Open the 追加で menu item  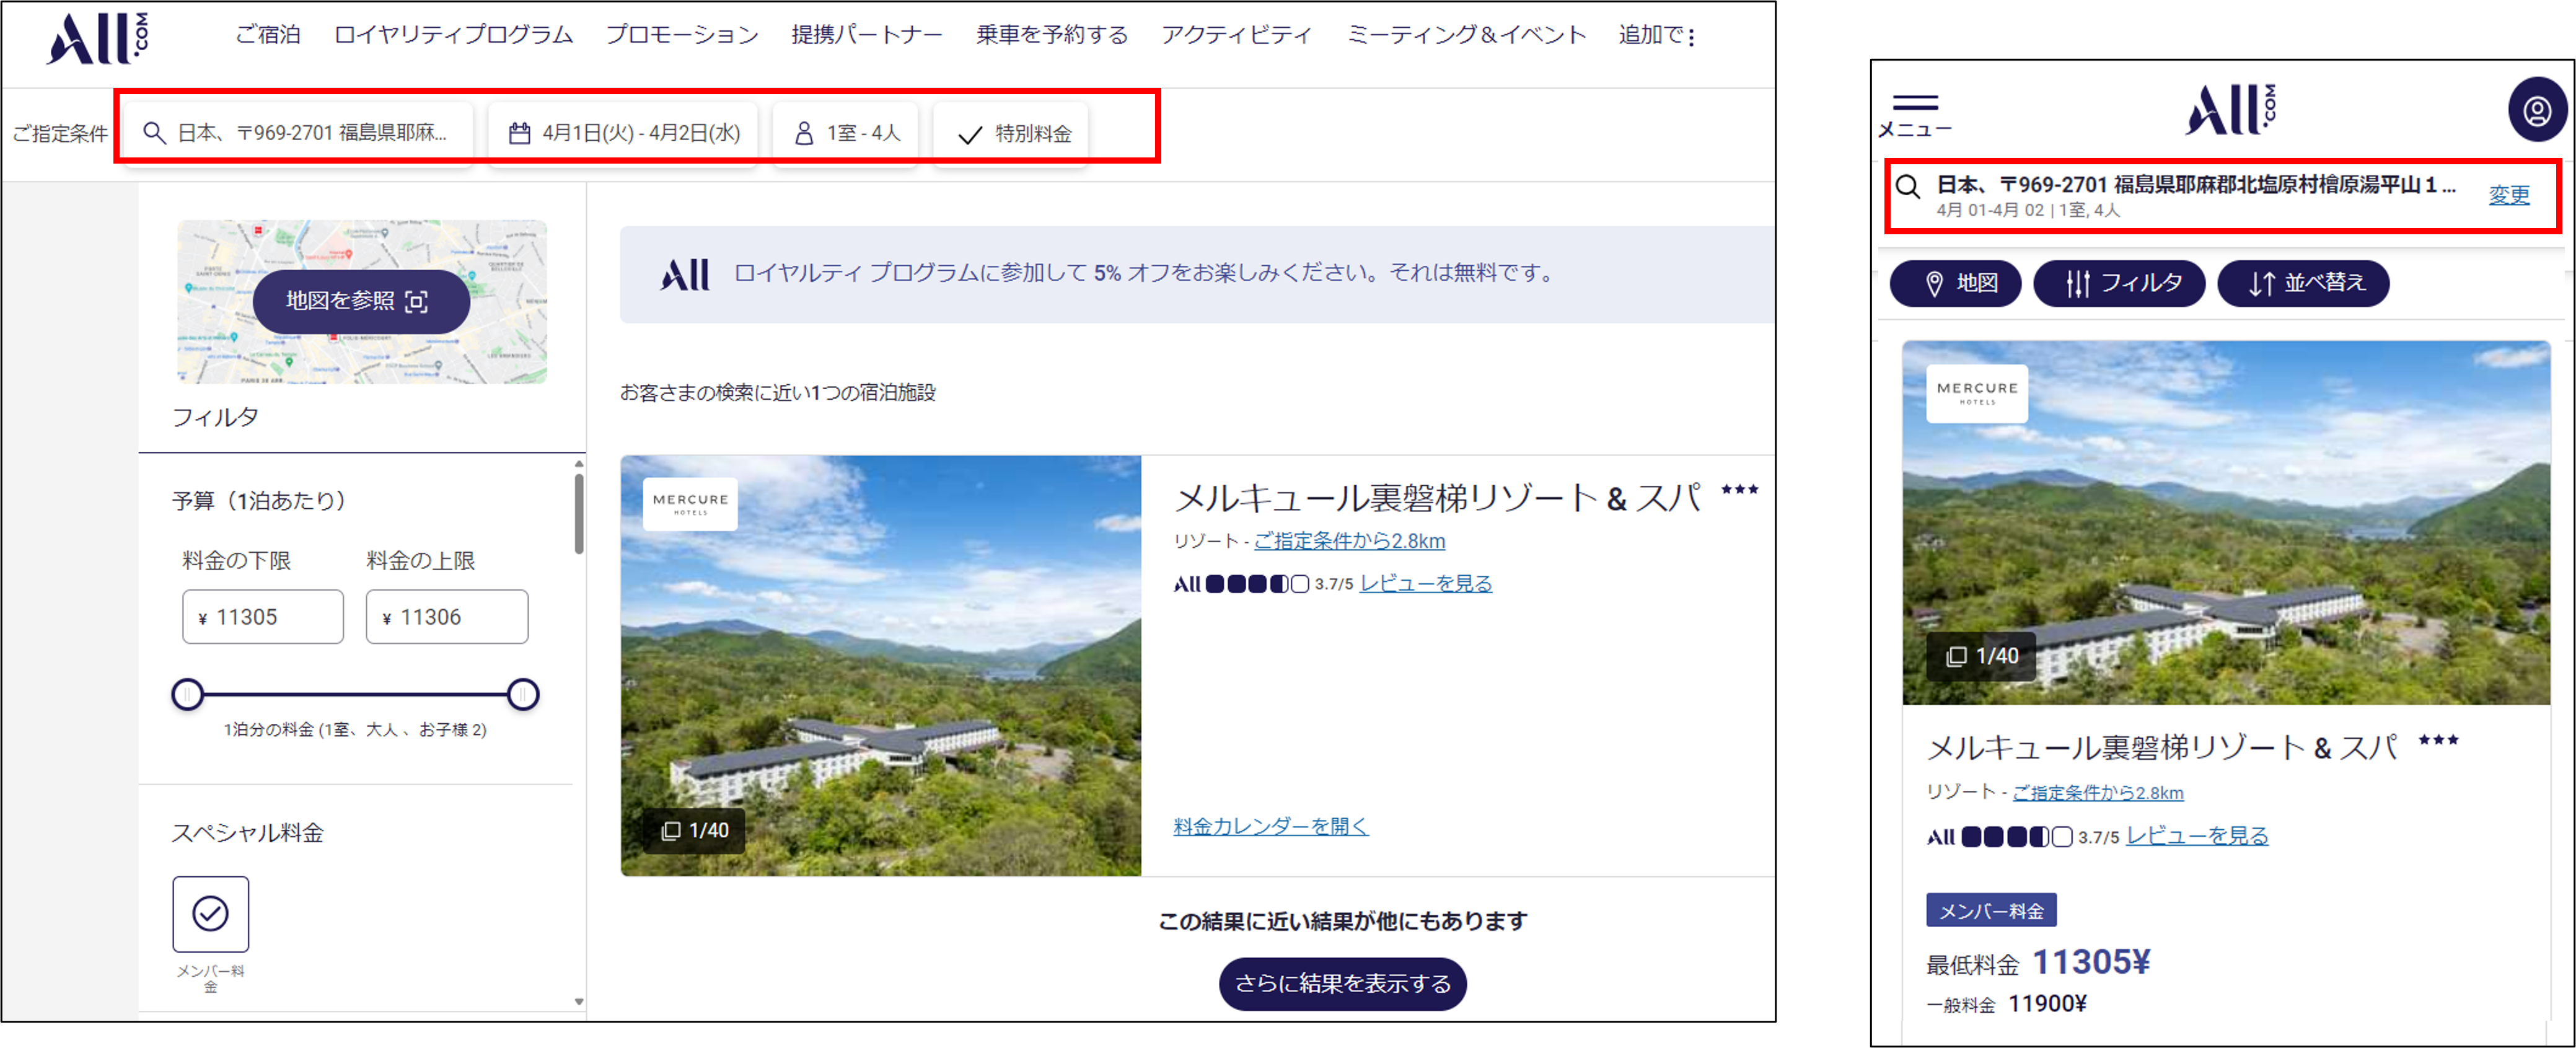tap(1651, 35)
